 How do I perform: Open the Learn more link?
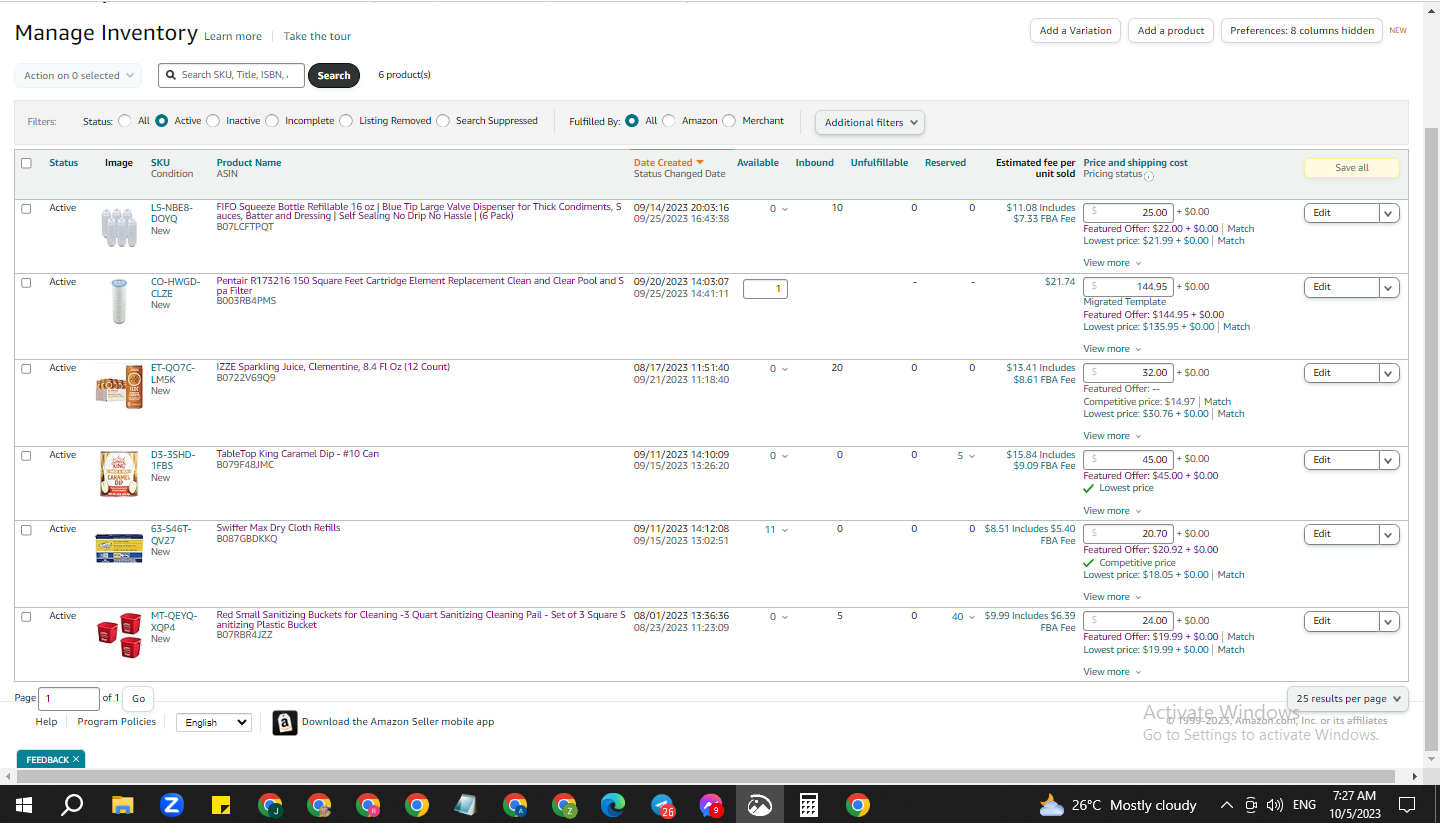point(233,37)
